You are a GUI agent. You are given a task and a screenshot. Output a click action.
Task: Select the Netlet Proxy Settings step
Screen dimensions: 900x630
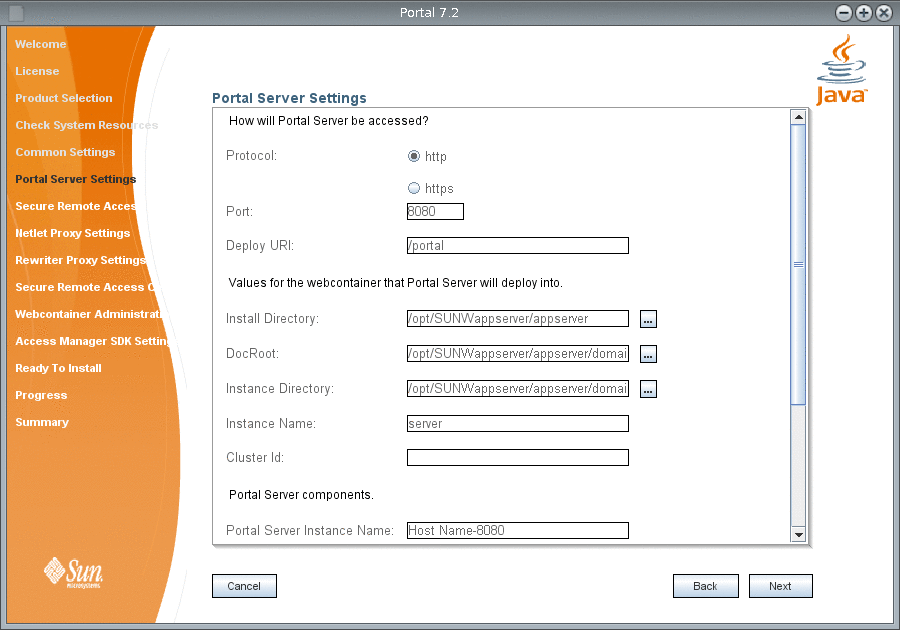pyautogui.click(x=73, y=233)
